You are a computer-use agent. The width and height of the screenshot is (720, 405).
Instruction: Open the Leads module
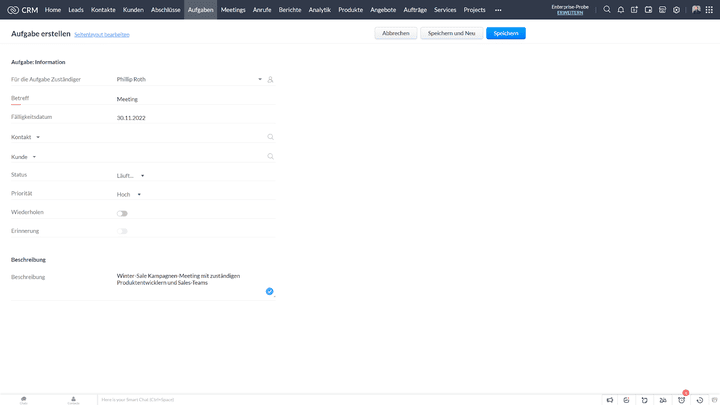coord(76,10)
